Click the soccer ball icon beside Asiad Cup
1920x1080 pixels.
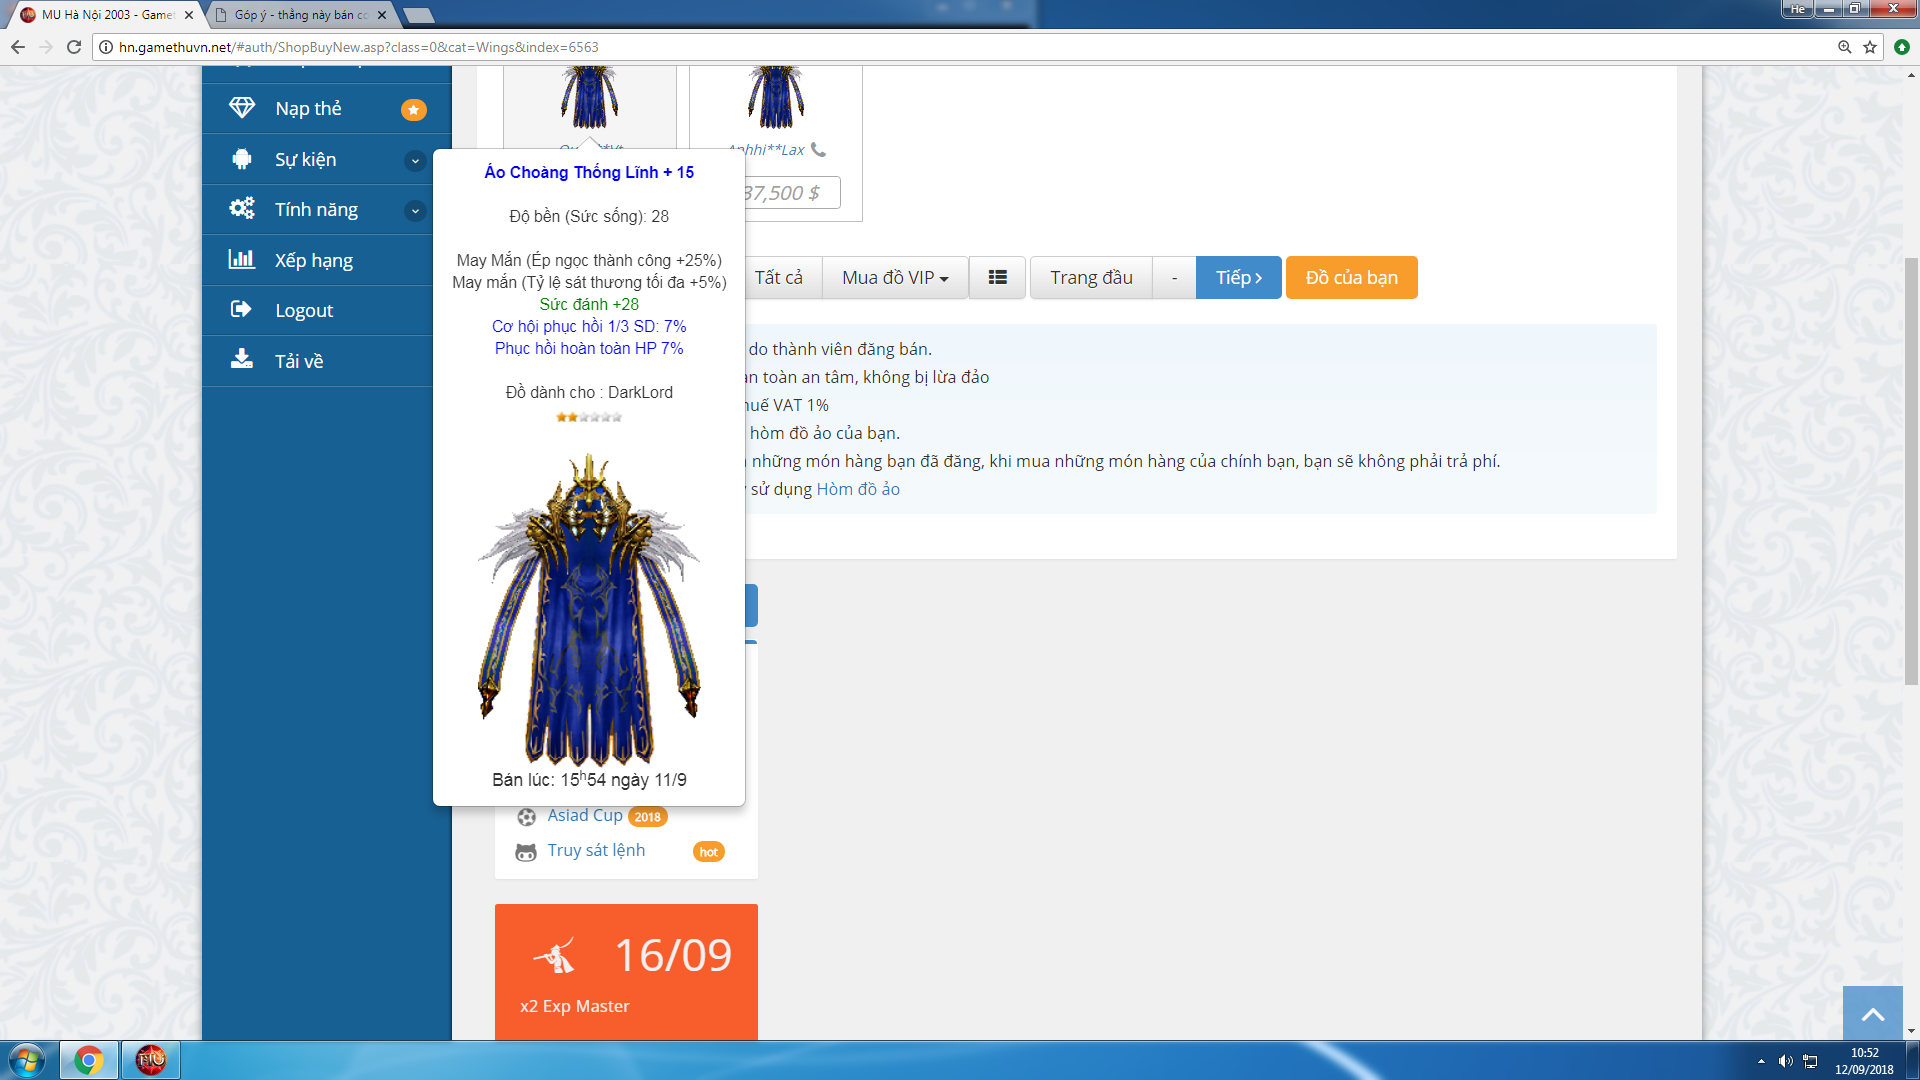527,817
